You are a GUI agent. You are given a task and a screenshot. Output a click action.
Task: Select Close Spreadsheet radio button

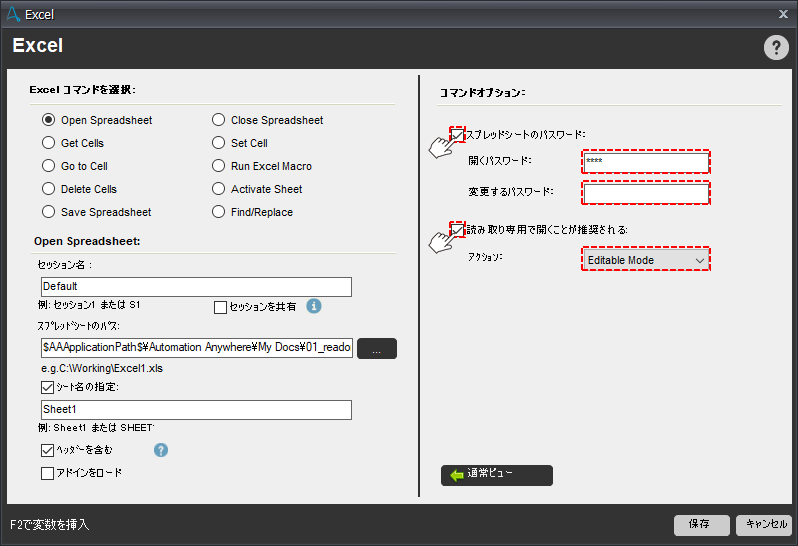click(218, 120)
